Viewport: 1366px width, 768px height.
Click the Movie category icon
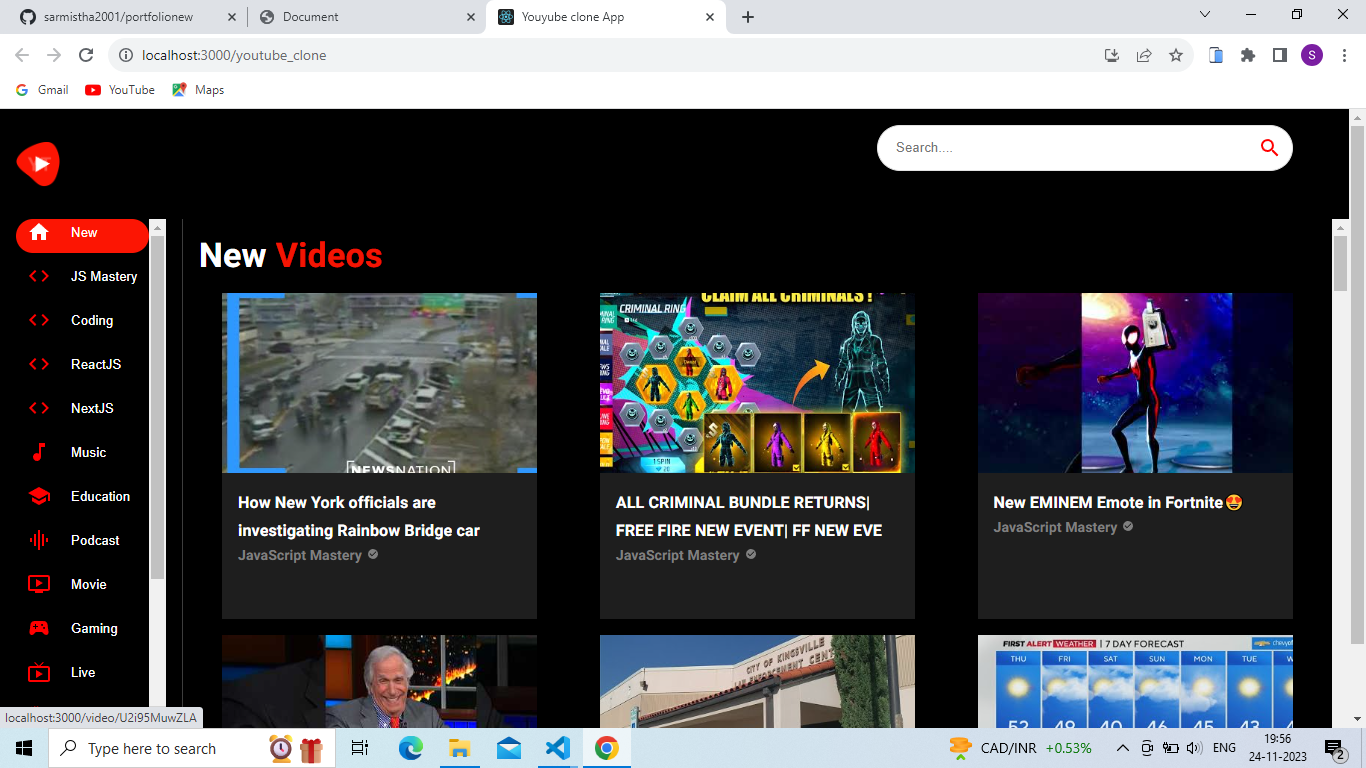[x=39, y=584]
